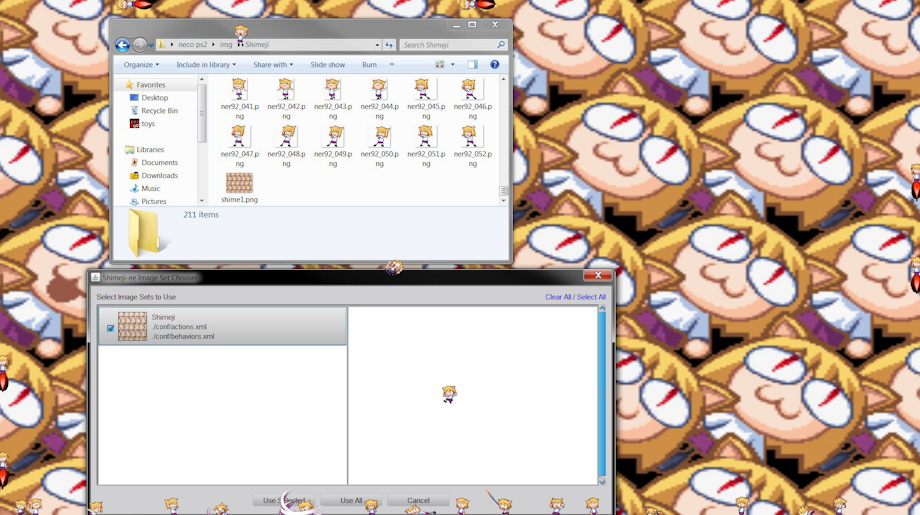
Task: Click file list scrollbar down arrow
Action: click(503, 201)
